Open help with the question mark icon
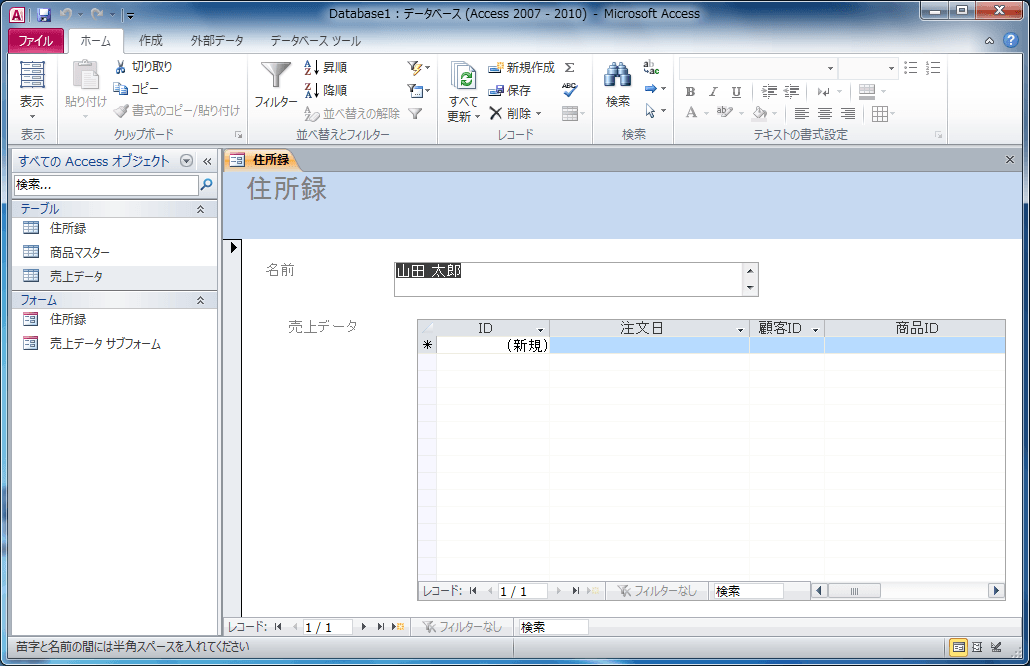Screen dimensions: 1030x666 coord(1010,41)
